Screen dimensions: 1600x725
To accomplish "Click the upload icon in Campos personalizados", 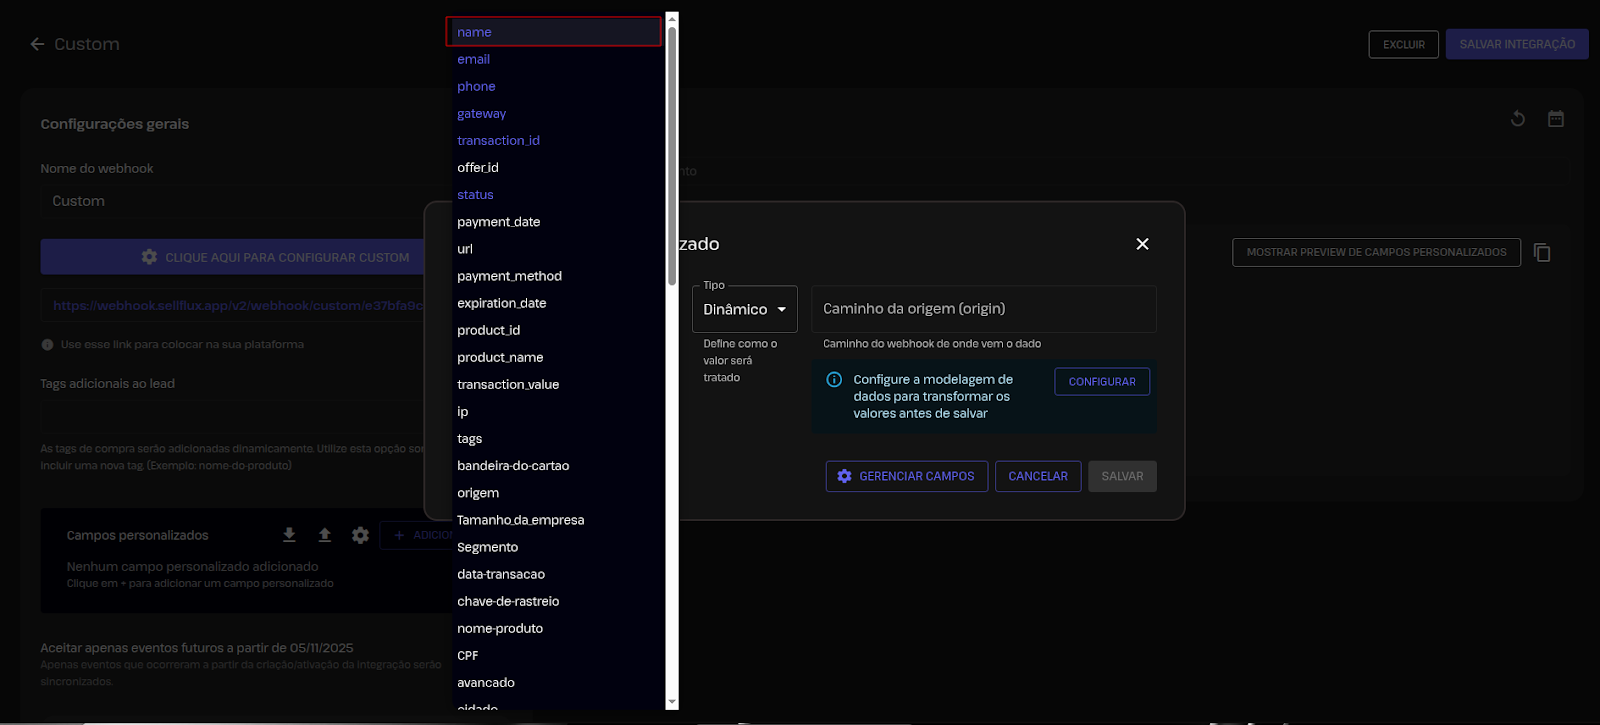I will tap(325, 535).
